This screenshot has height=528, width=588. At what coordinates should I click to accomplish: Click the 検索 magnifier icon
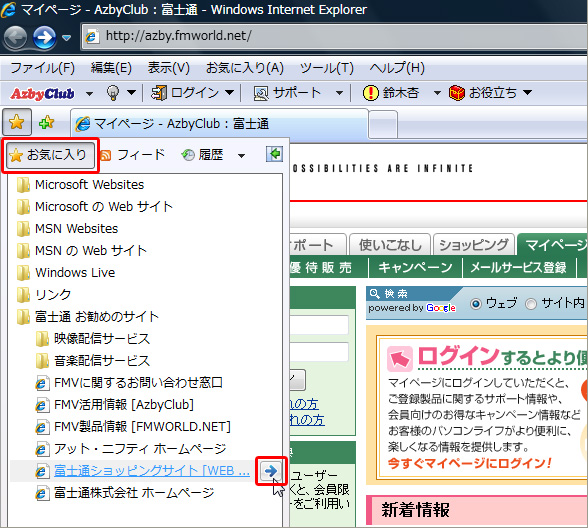pyautogui.click(x=375, y=293)
